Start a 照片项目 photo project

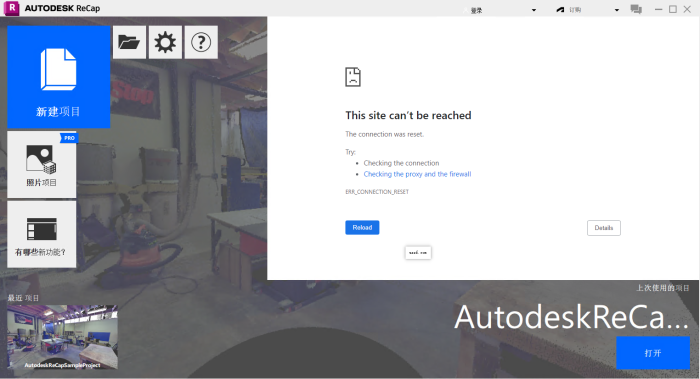(x=42, y=165)
